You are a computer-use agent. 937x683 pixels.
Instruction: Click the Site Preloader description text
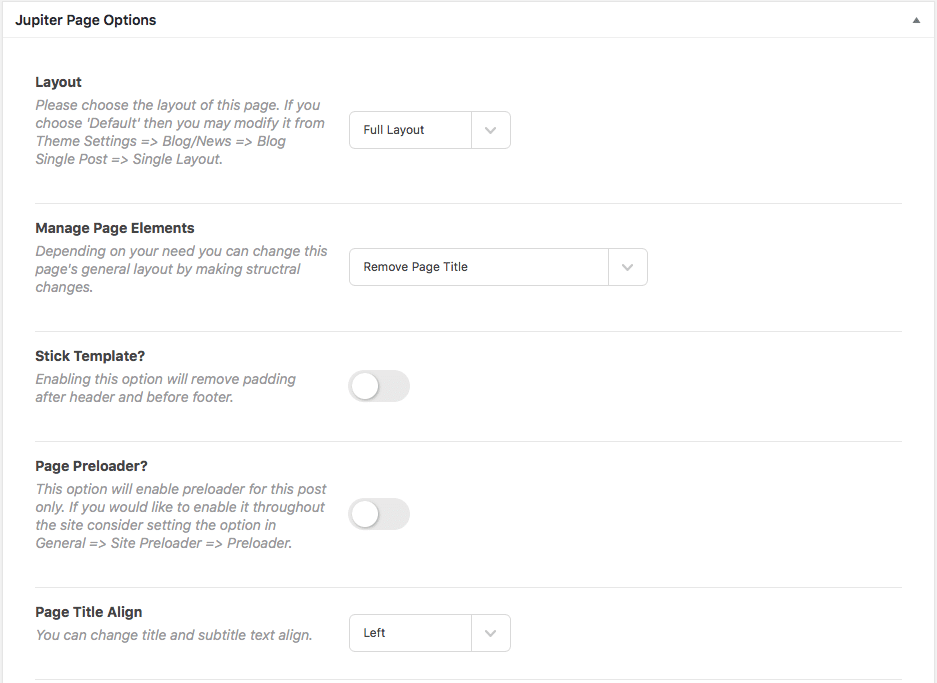(x=180, y=516)
